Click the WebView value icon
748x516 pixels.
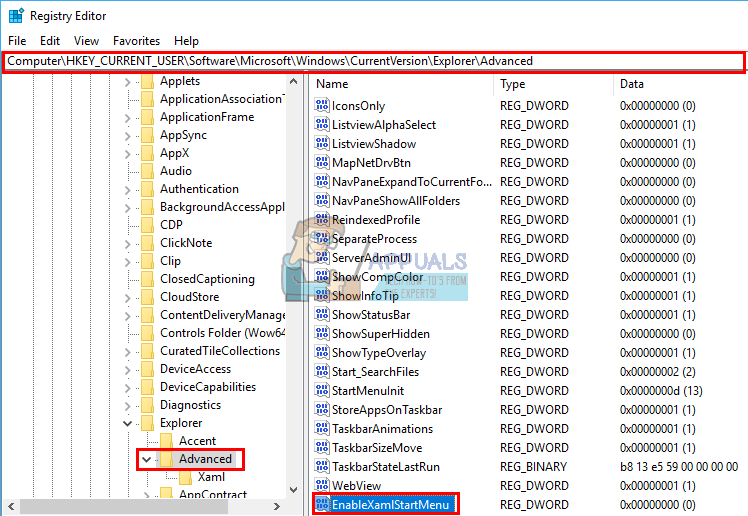[x=322, y=485]
